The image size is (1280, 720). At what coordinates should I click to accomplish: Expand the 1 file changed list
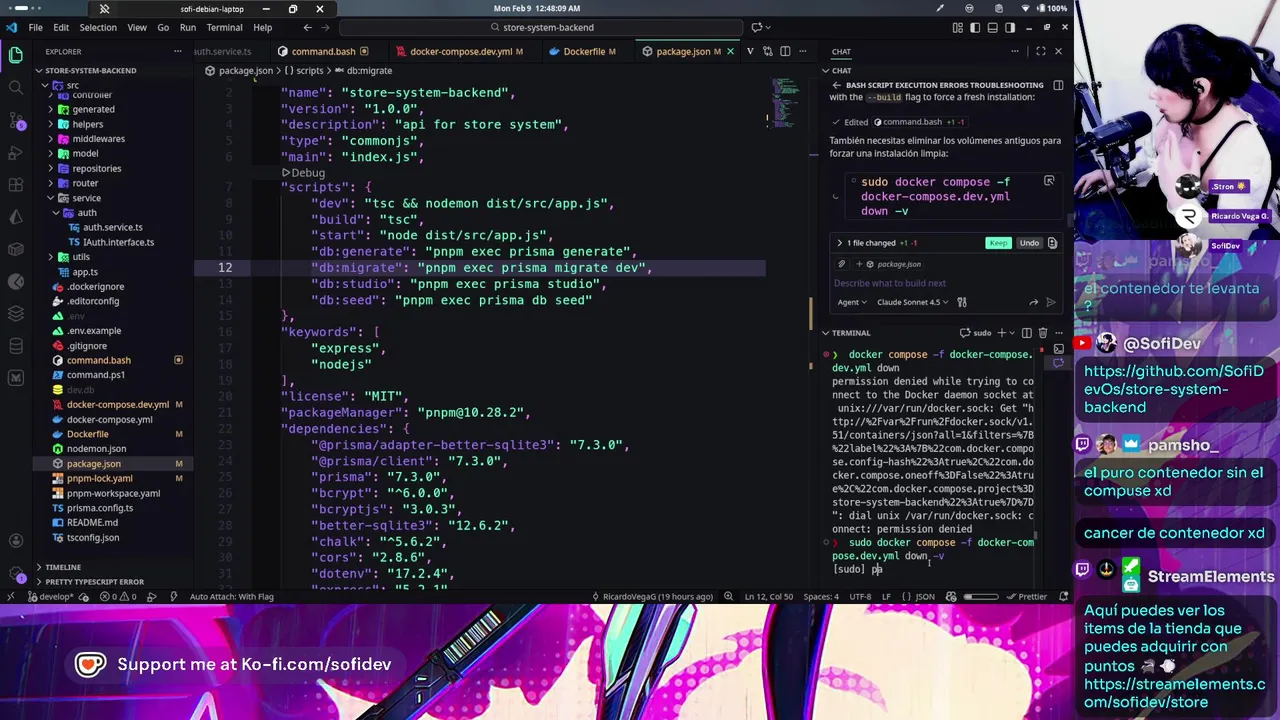840,243
